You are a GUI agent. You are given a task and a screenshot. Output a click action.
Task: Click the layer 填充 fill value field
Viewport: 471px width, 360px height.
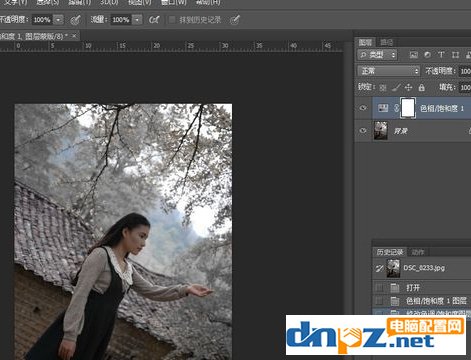465,88
